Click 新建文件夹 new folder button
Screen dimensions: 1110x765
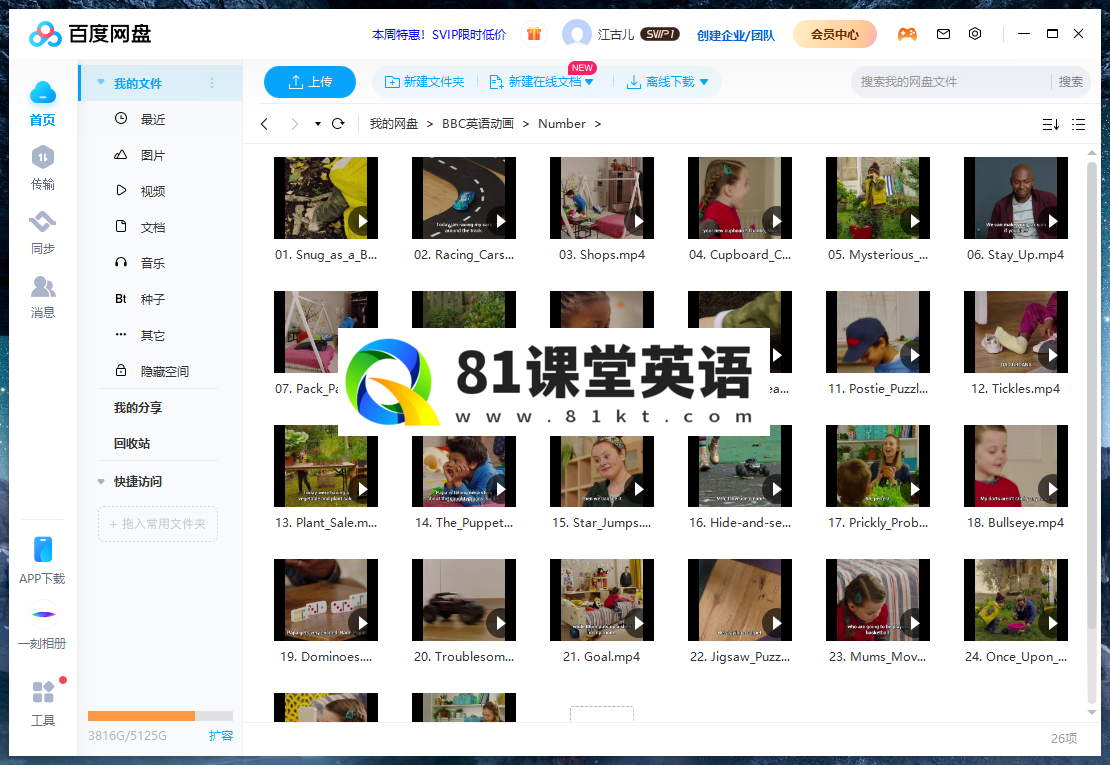coord(425,82)
